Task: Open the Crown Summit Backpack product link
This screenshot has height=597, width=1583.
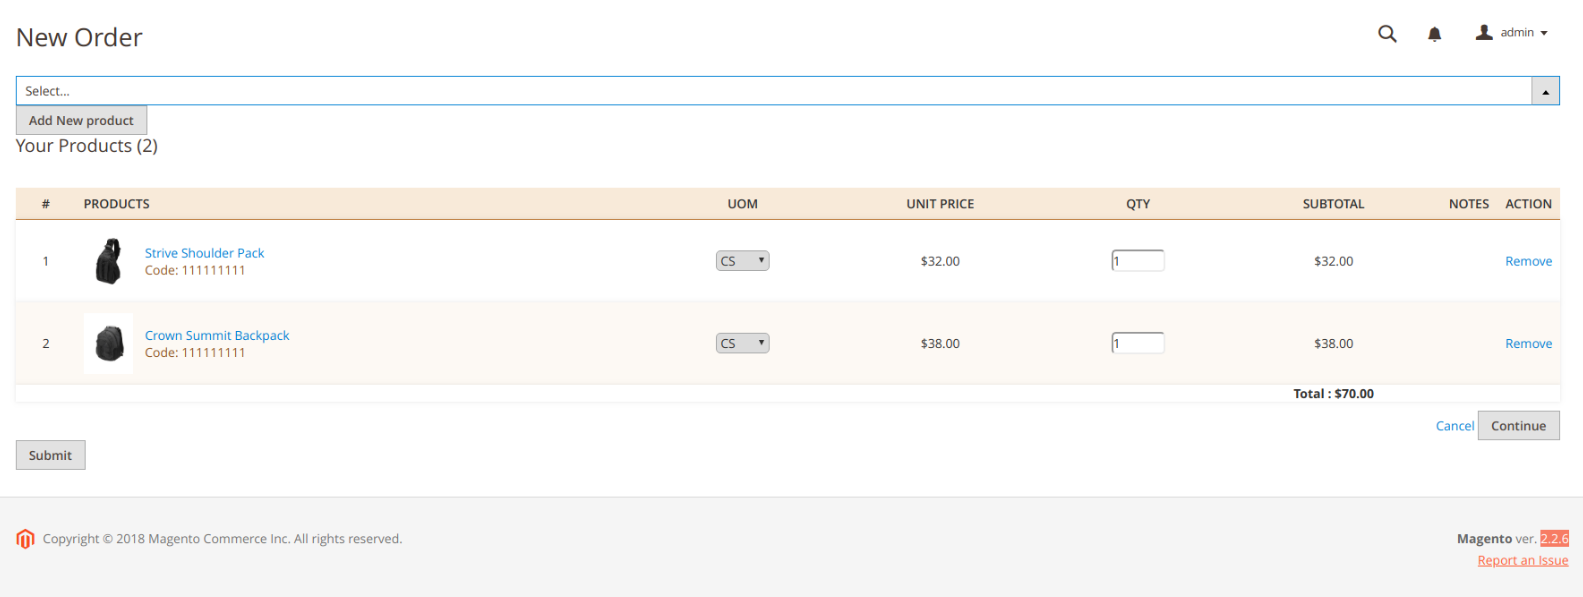Action: (217, 335)
